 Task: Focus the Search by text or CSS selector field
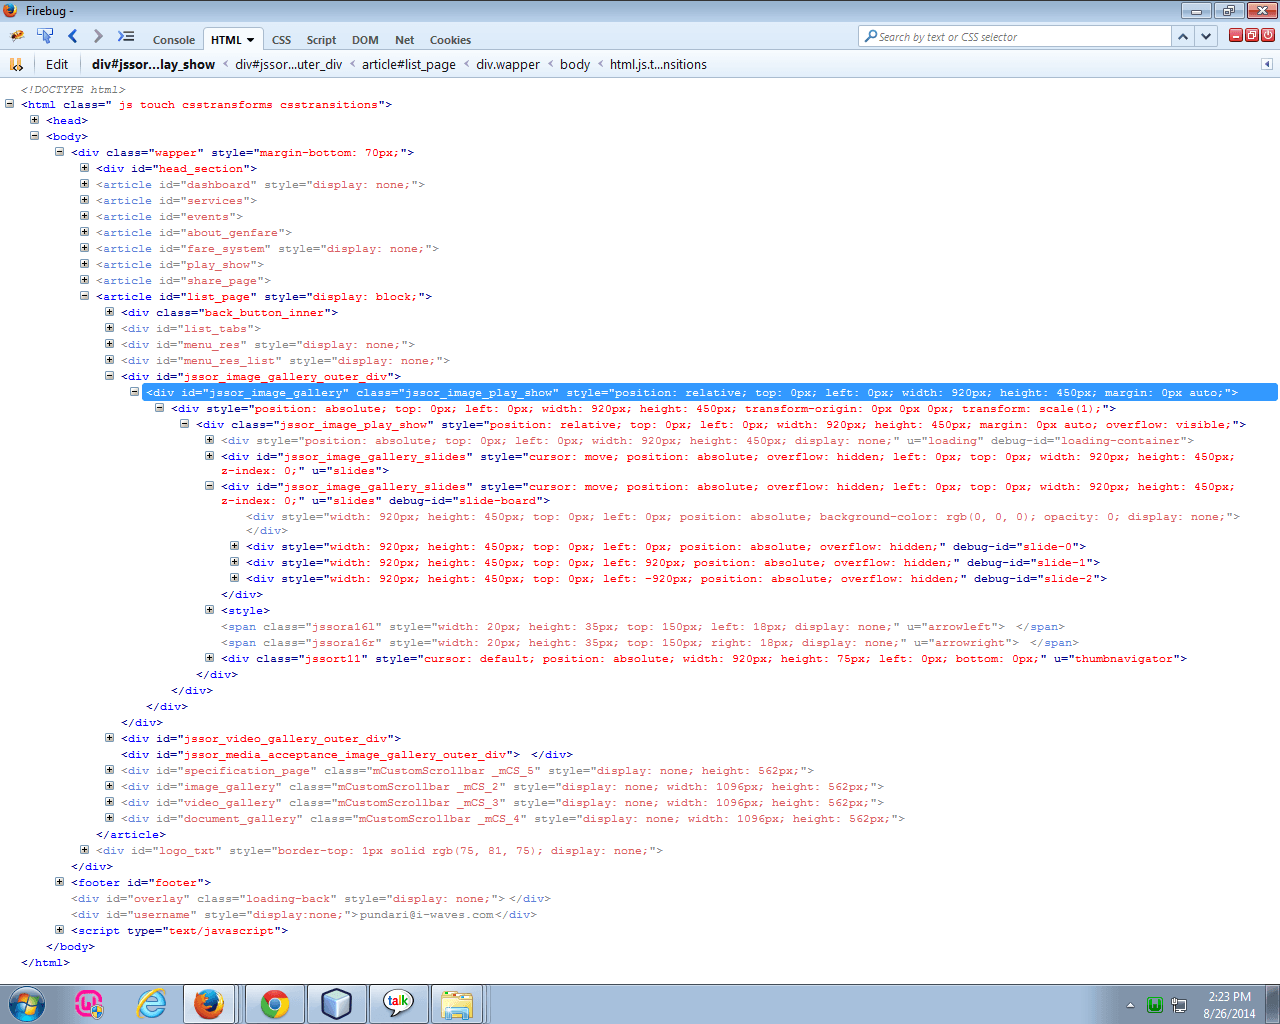(1014, 36)
